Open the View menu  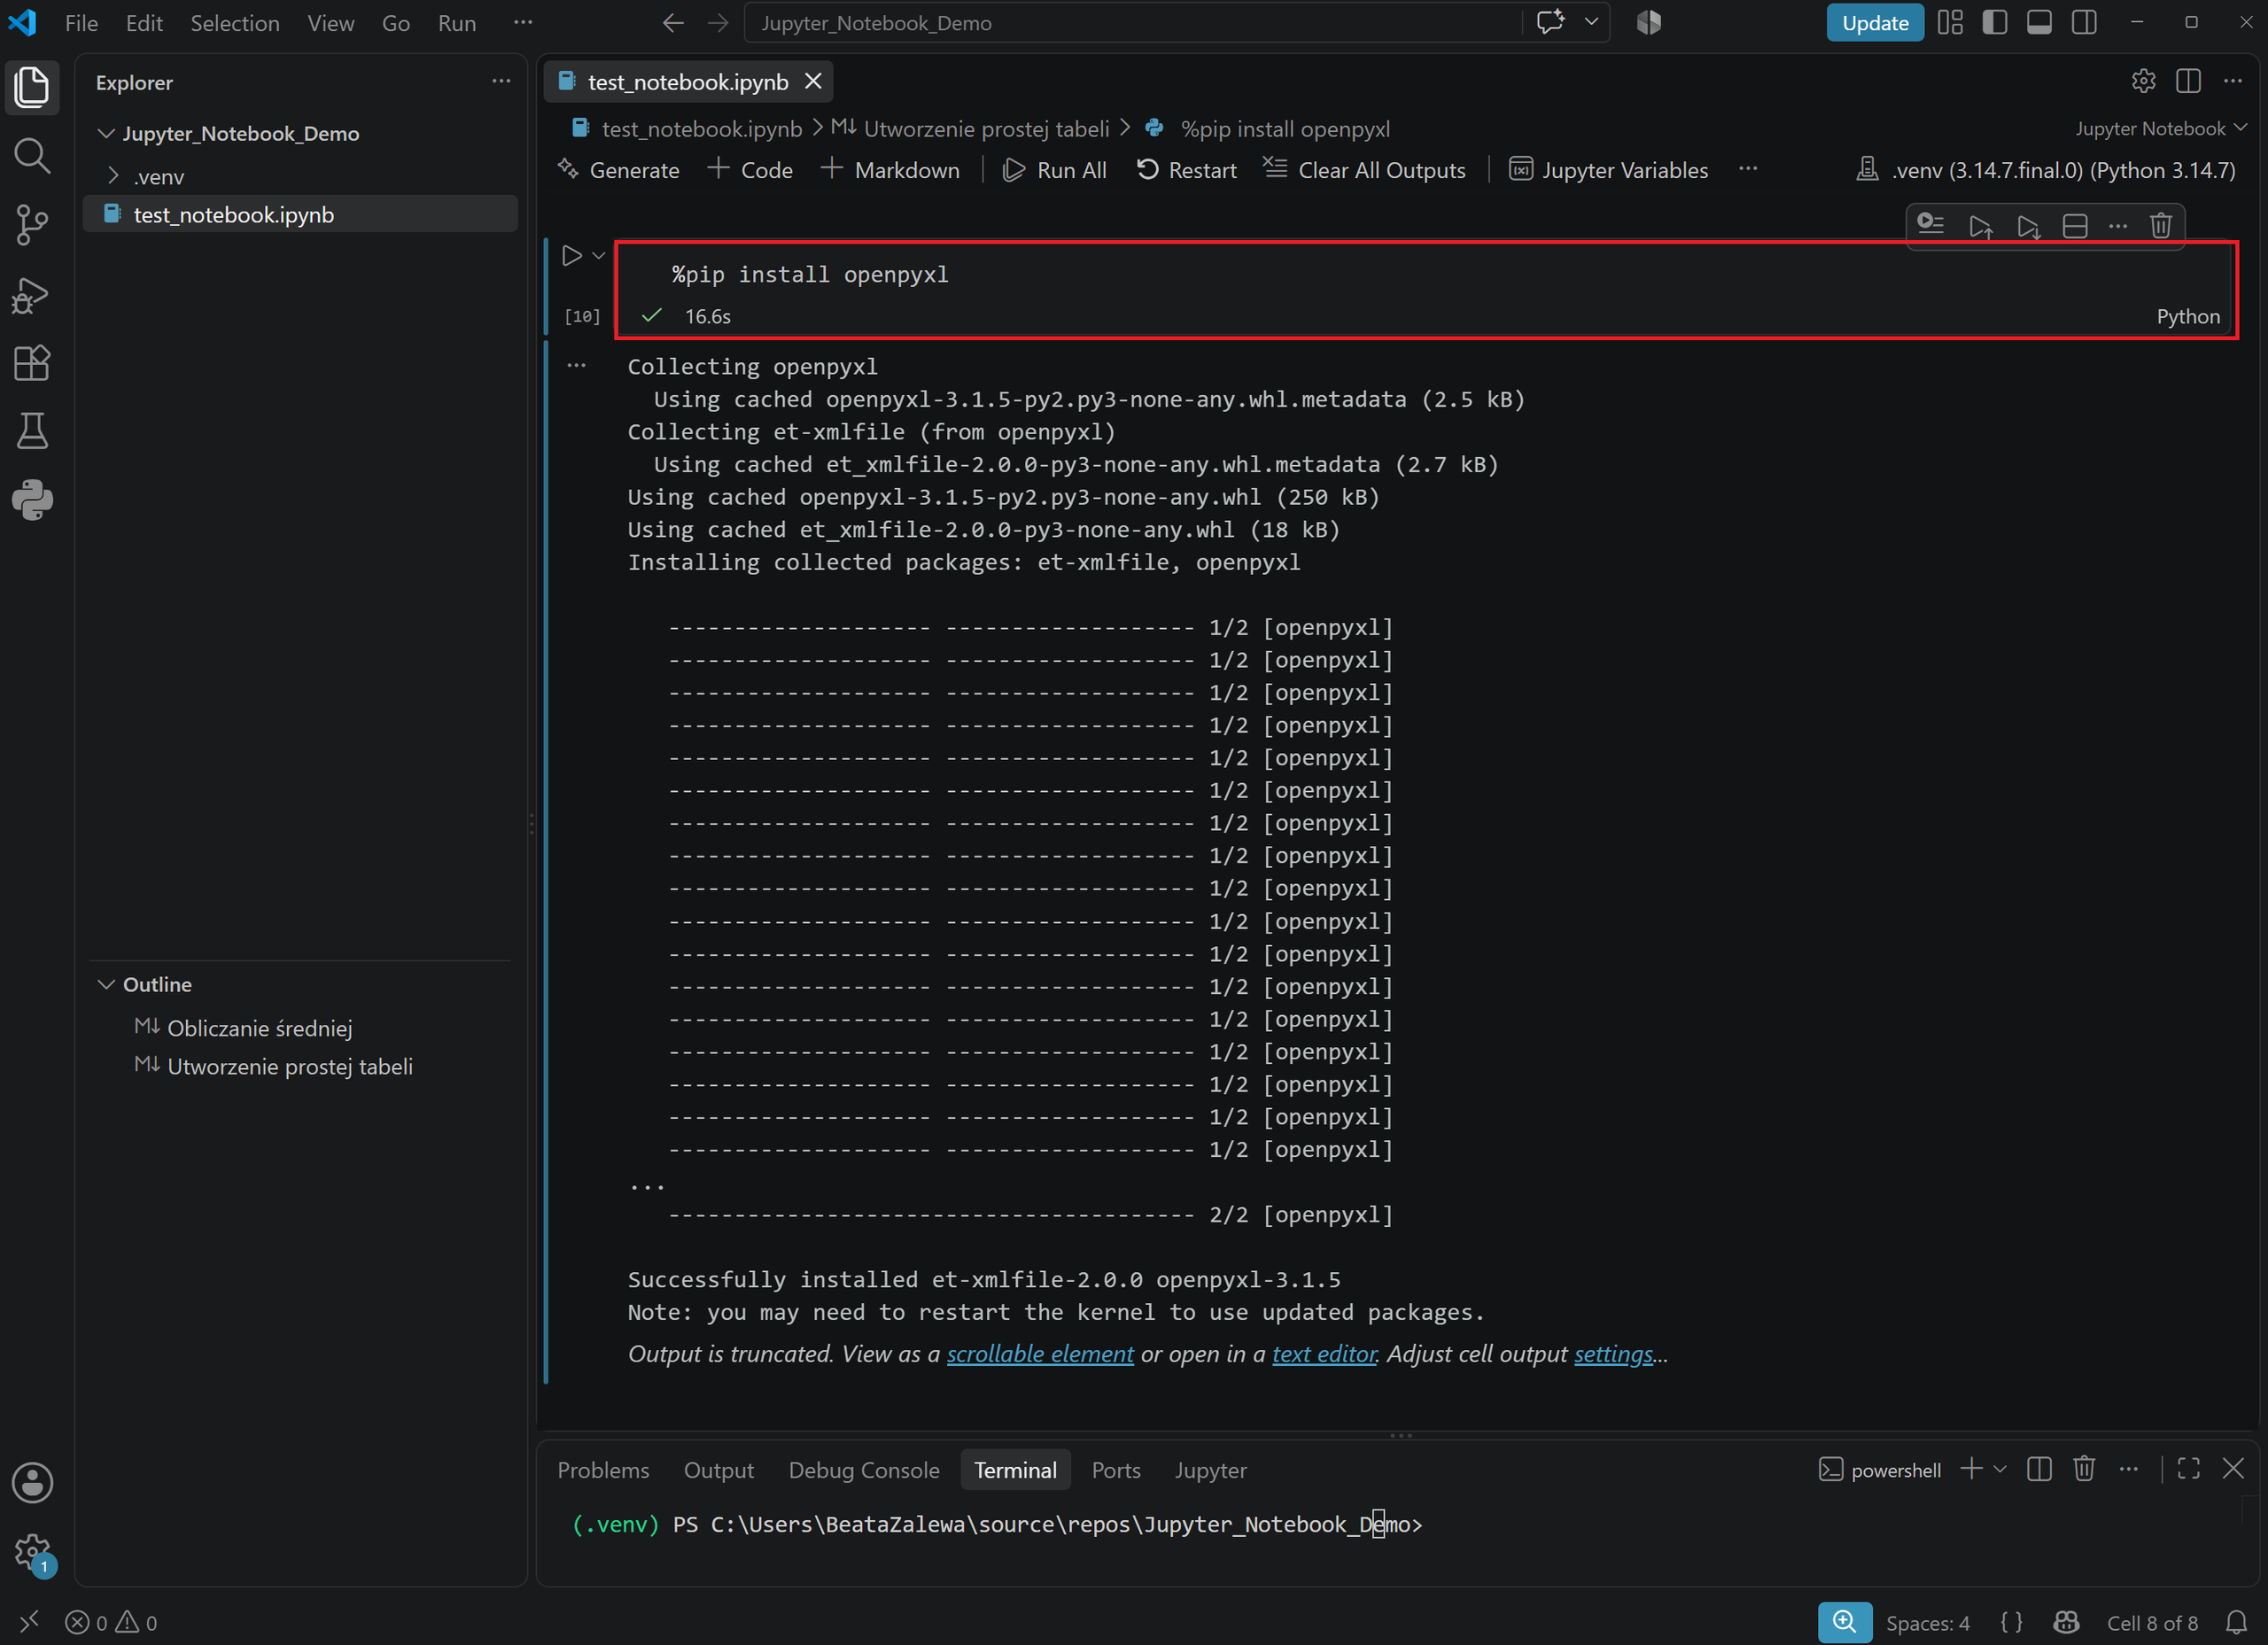[x=331, y=23]
